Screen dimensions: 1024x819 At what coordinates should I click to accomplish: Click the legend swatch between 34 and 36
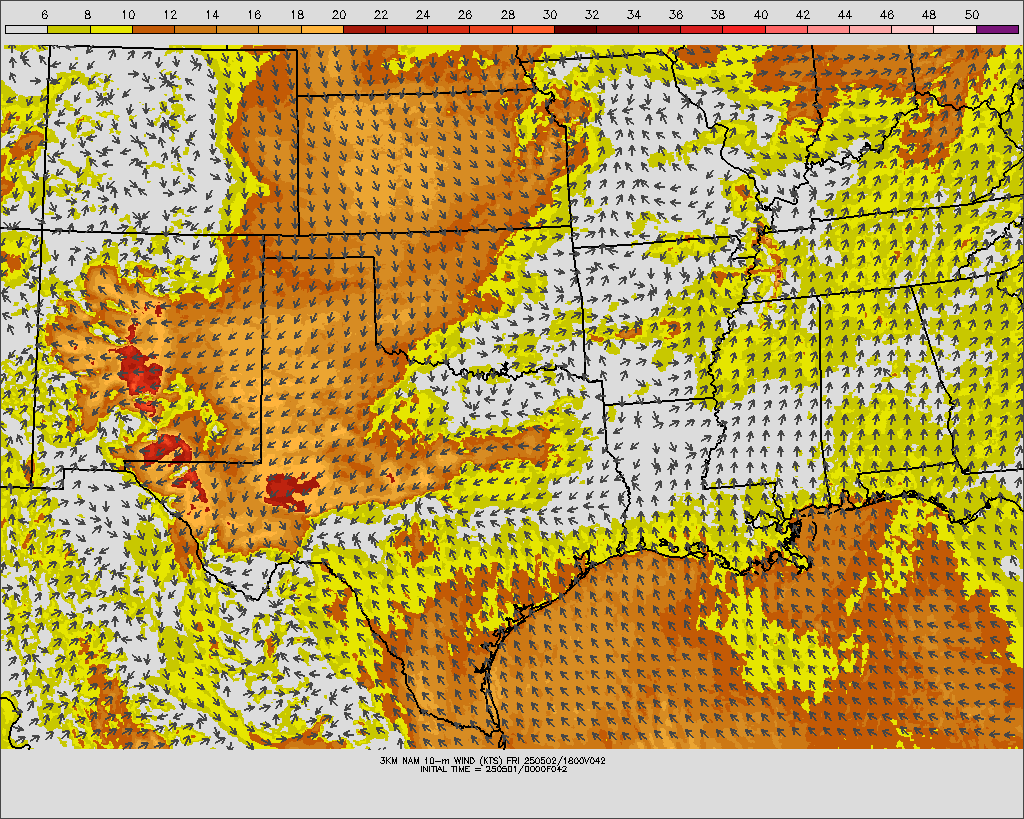coord(660,29)
